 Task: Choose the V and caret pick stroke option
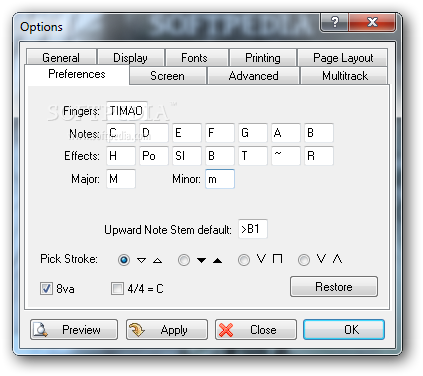pos(304,260)
